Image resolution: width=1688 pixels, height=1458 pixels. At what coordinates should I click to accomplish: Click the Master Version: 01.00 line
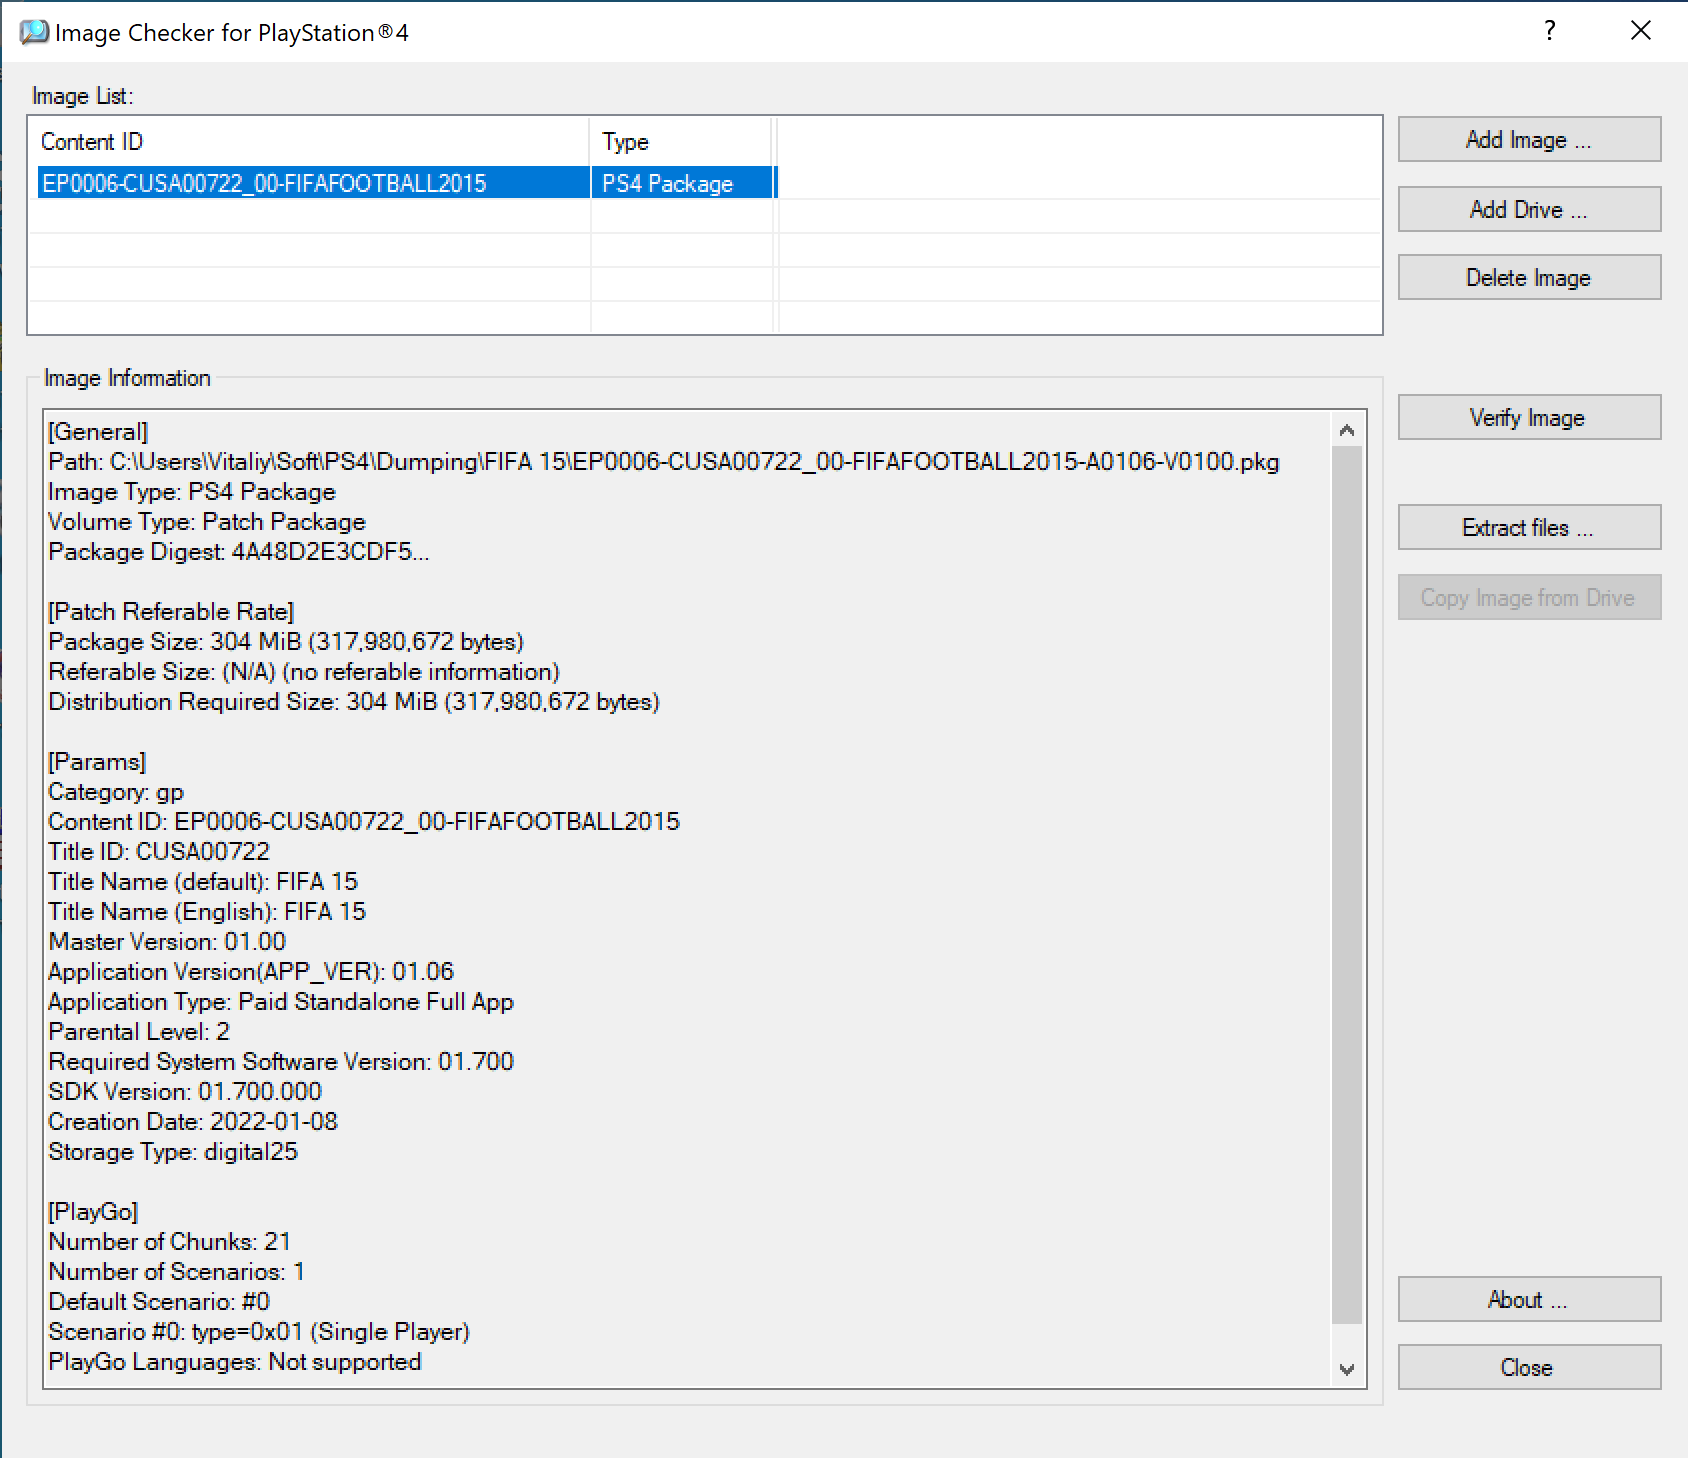point(167,942)
